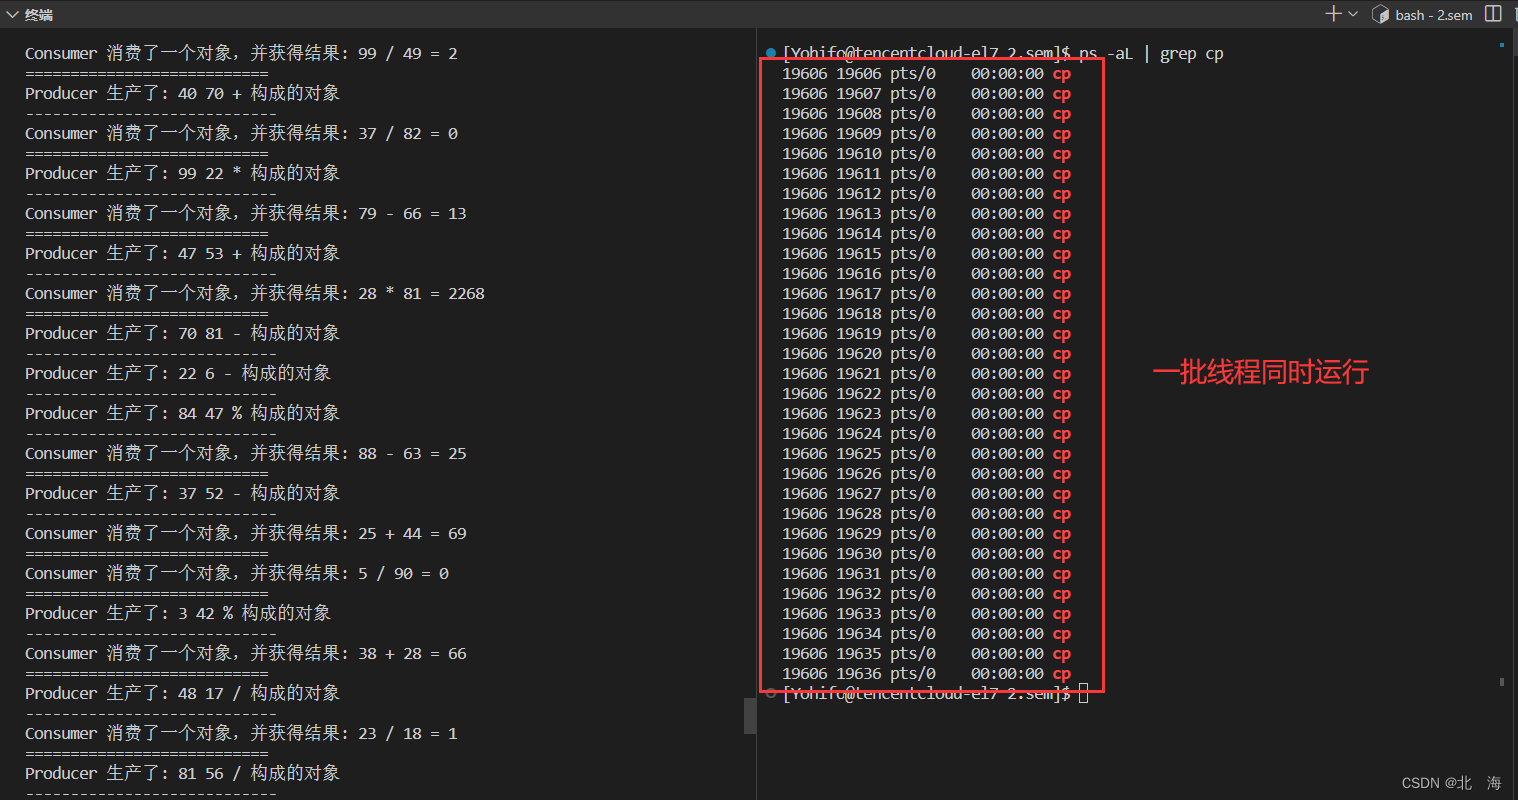Viewport: 1518px width, 800px height.
Task: Click line 'Consumer ... 88 - 63 = 25'
Action: click(x=246, y=453)
